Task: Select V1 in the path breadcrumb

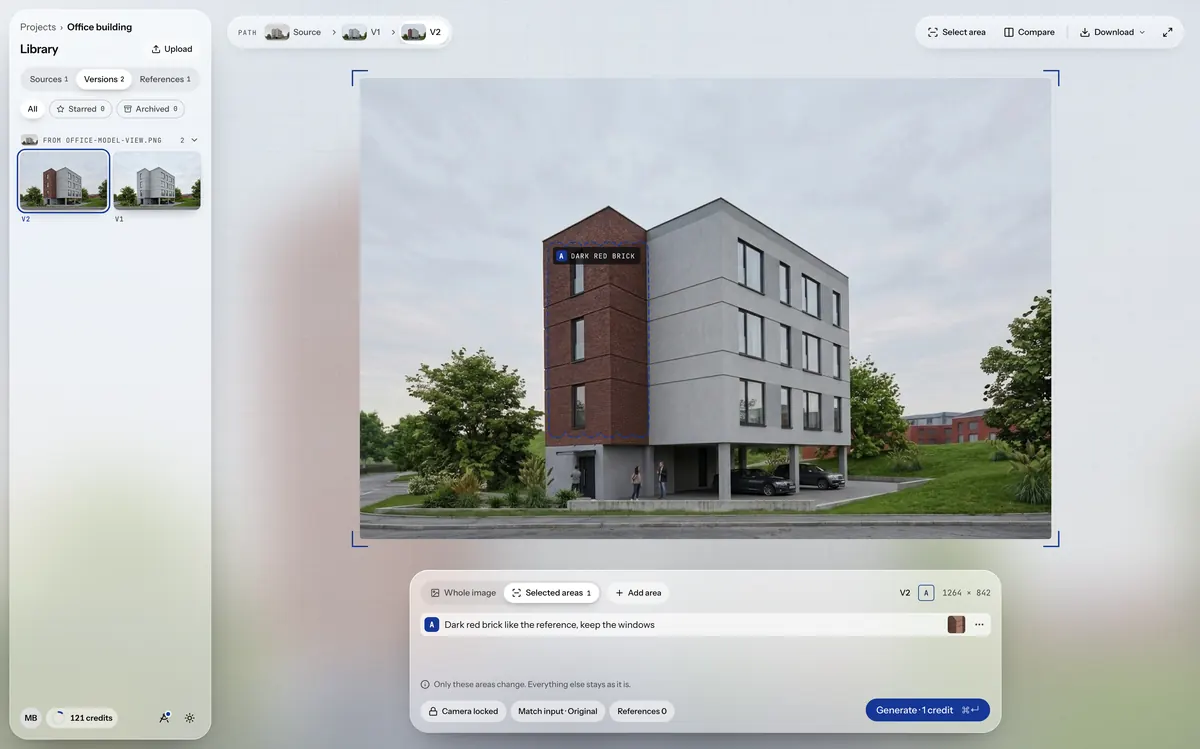Action: tap(361, 32)
